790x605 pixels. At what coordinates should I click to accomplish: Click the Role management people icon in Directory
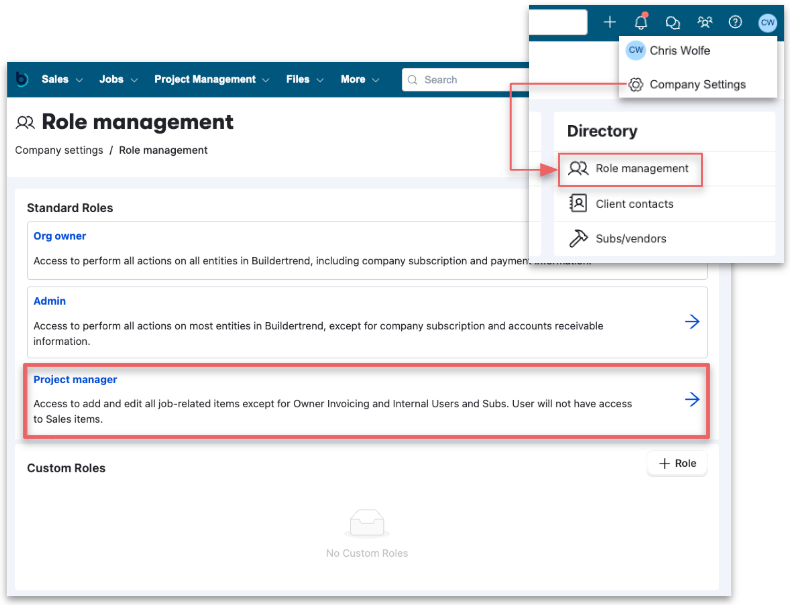[x=578, y=168]
